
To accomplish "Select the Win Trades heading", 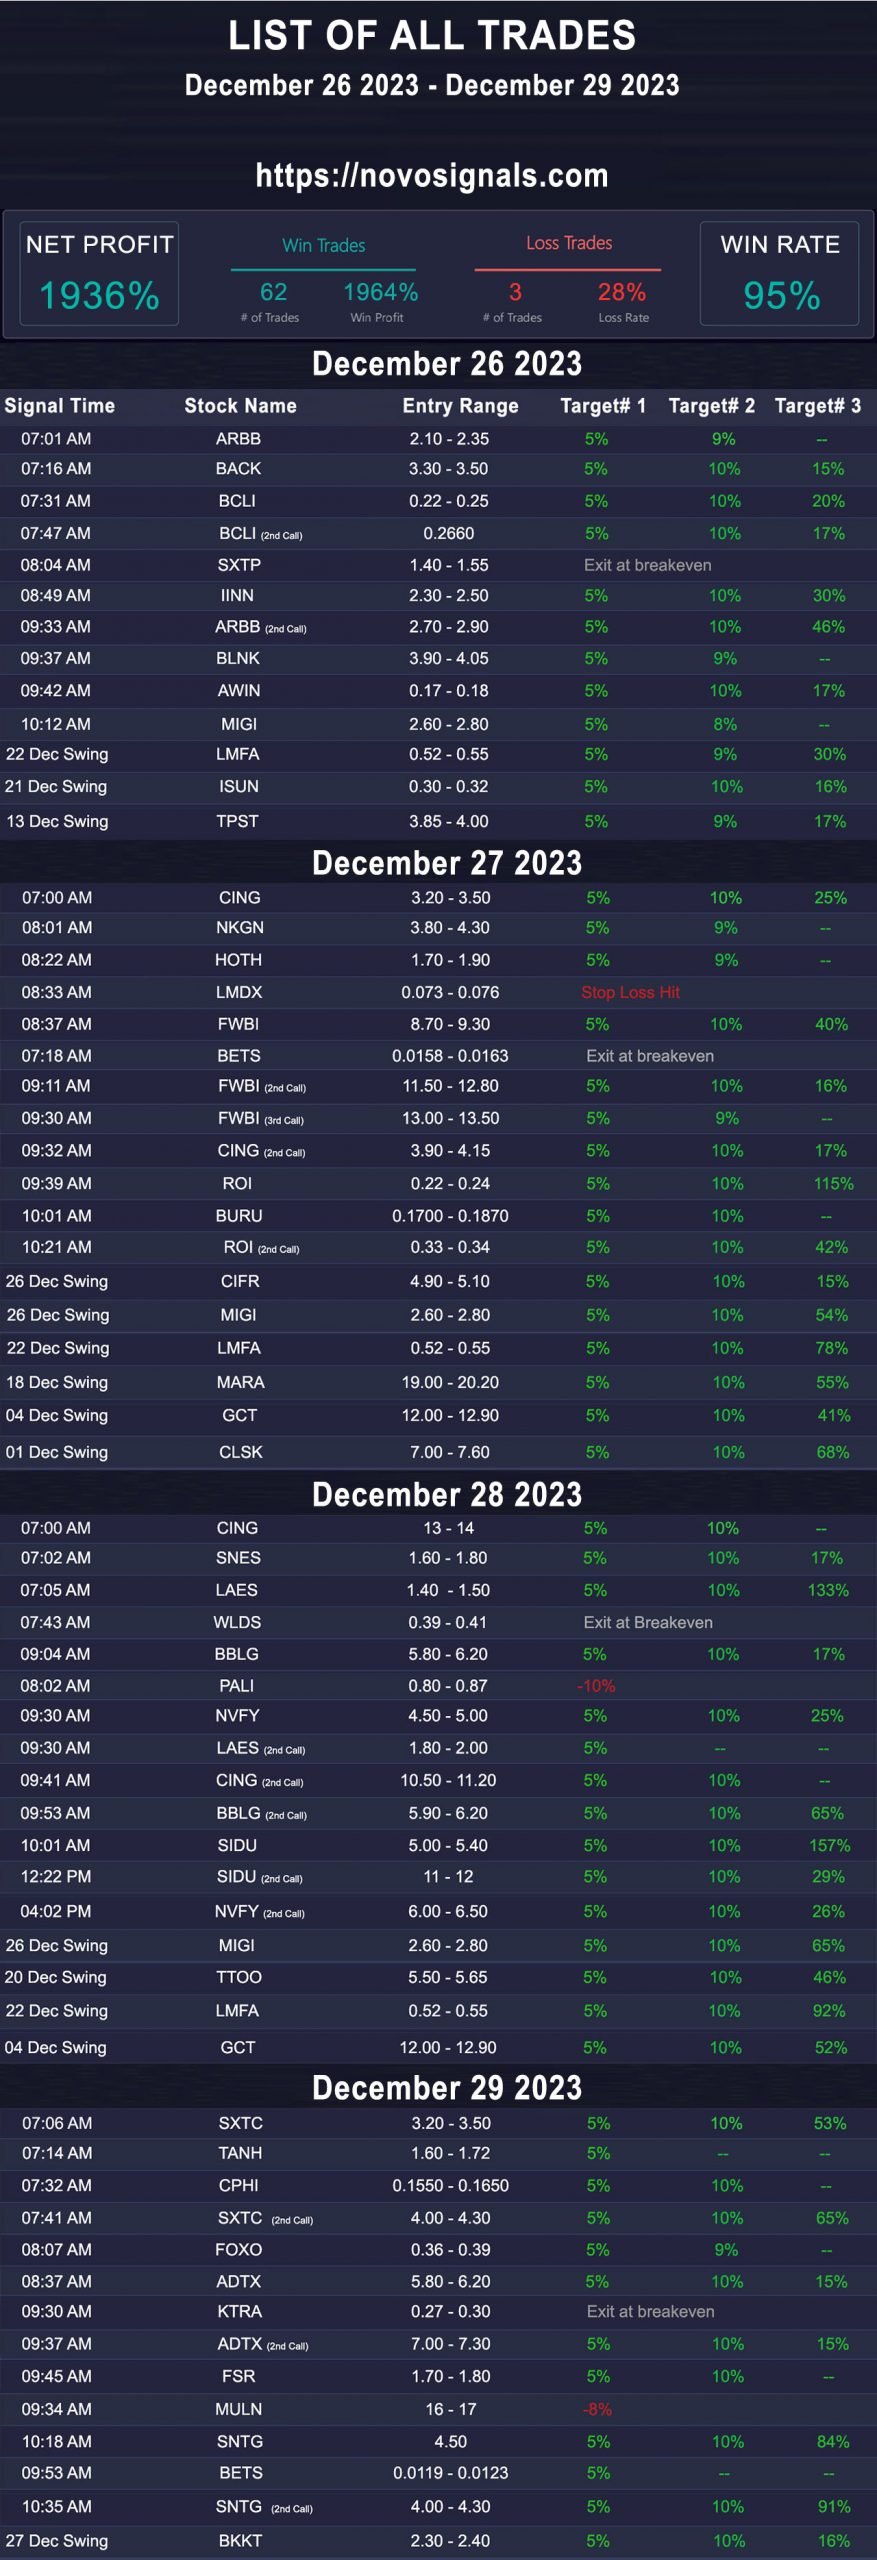I will 323,245.
